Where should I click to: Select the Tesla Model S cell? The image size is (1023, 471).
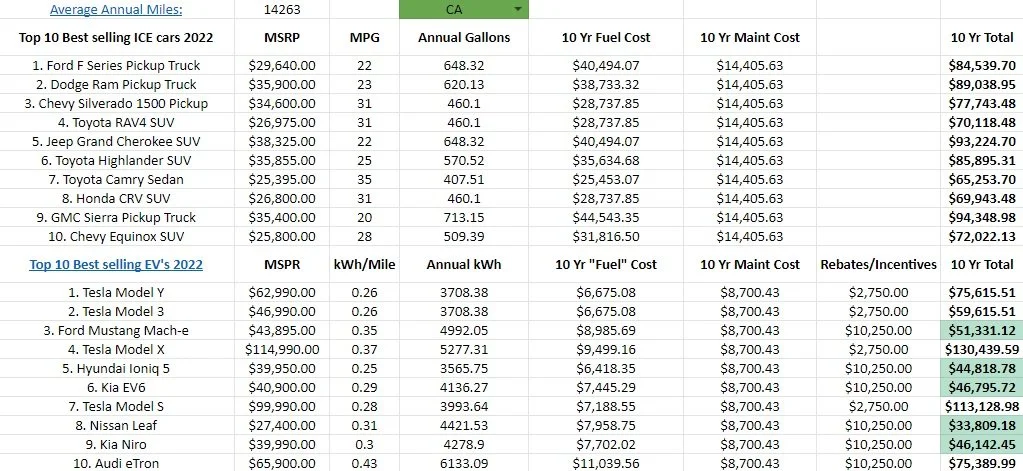pyautogui.click(x=116, y=406)
